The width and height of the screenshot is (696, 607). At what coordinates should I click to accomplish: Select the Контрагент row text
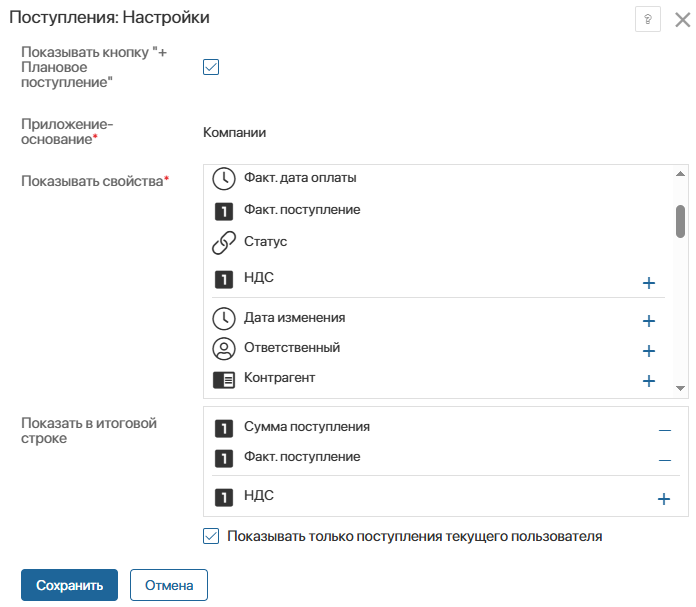[x=279, y=377]
